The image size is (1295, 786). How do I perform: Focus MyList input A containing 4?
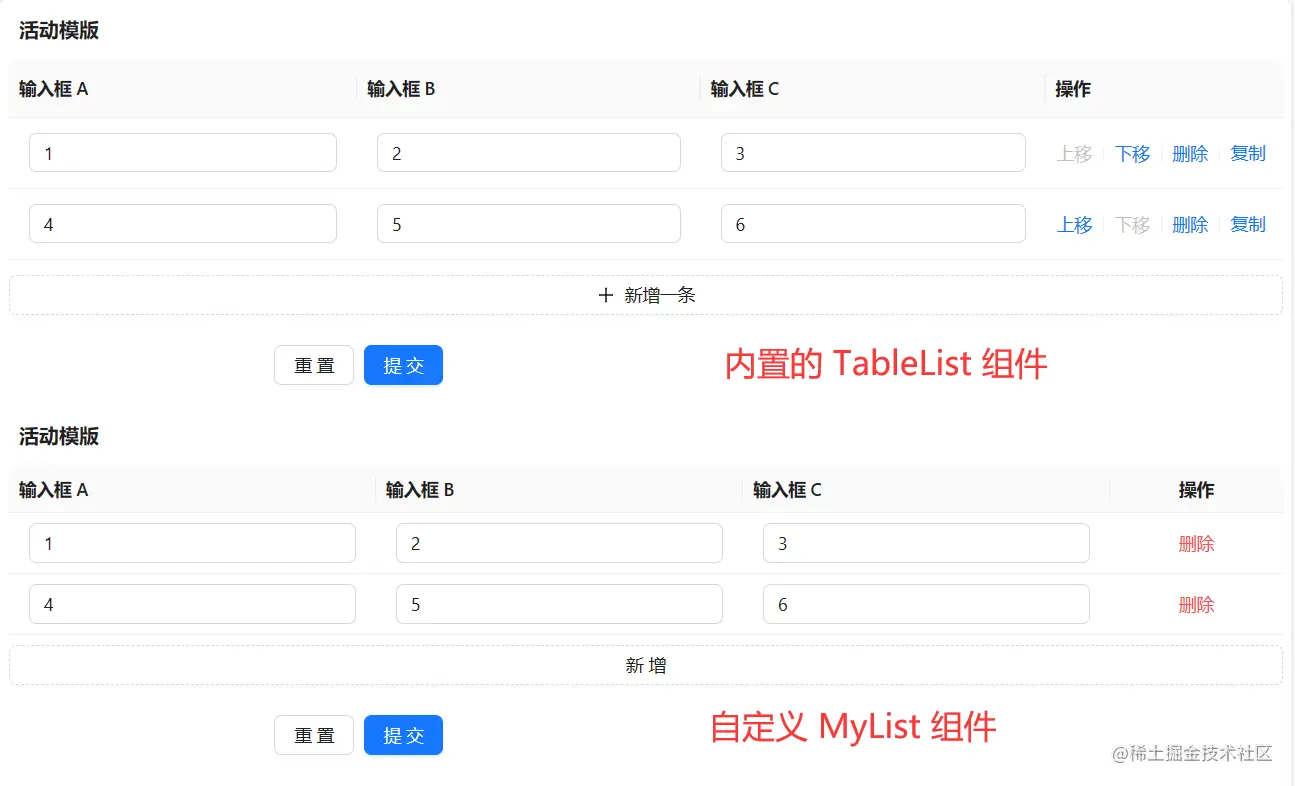pos(192,604)
